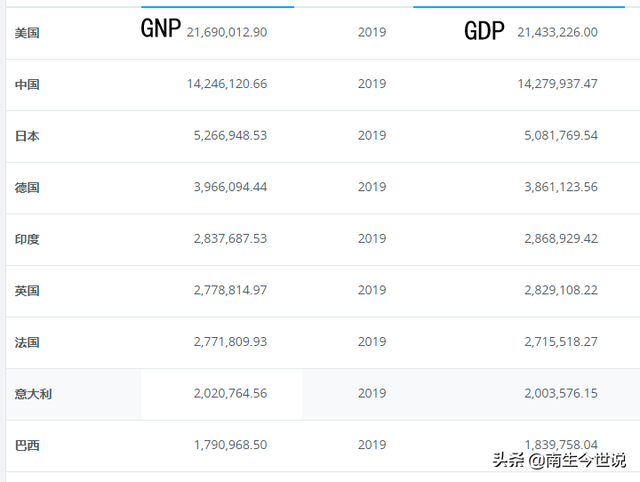Select the 巴西 country name
640x482 pixels.
[x=27, y=445]
